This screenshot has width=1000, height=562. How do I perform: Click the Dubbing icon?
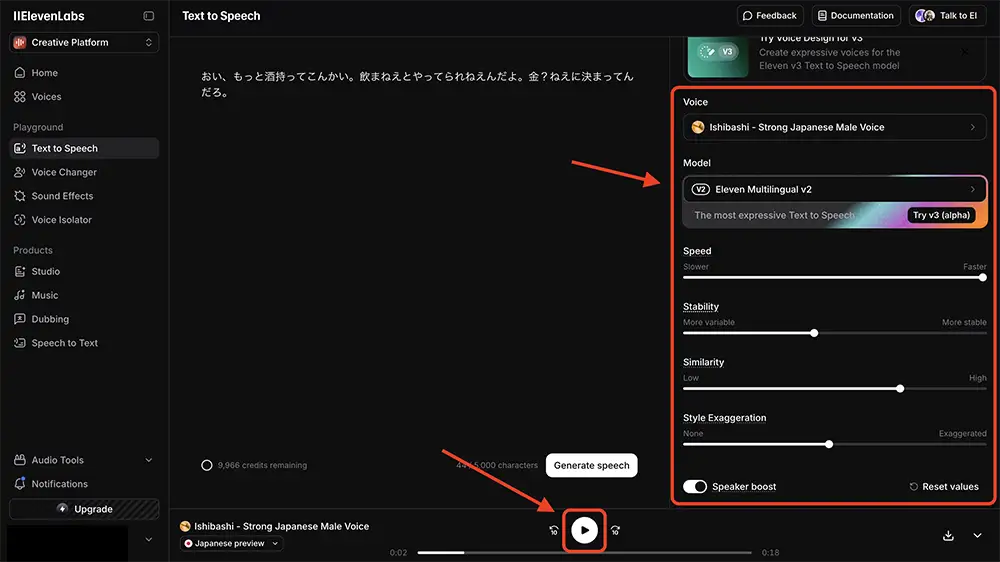[20, 319]
